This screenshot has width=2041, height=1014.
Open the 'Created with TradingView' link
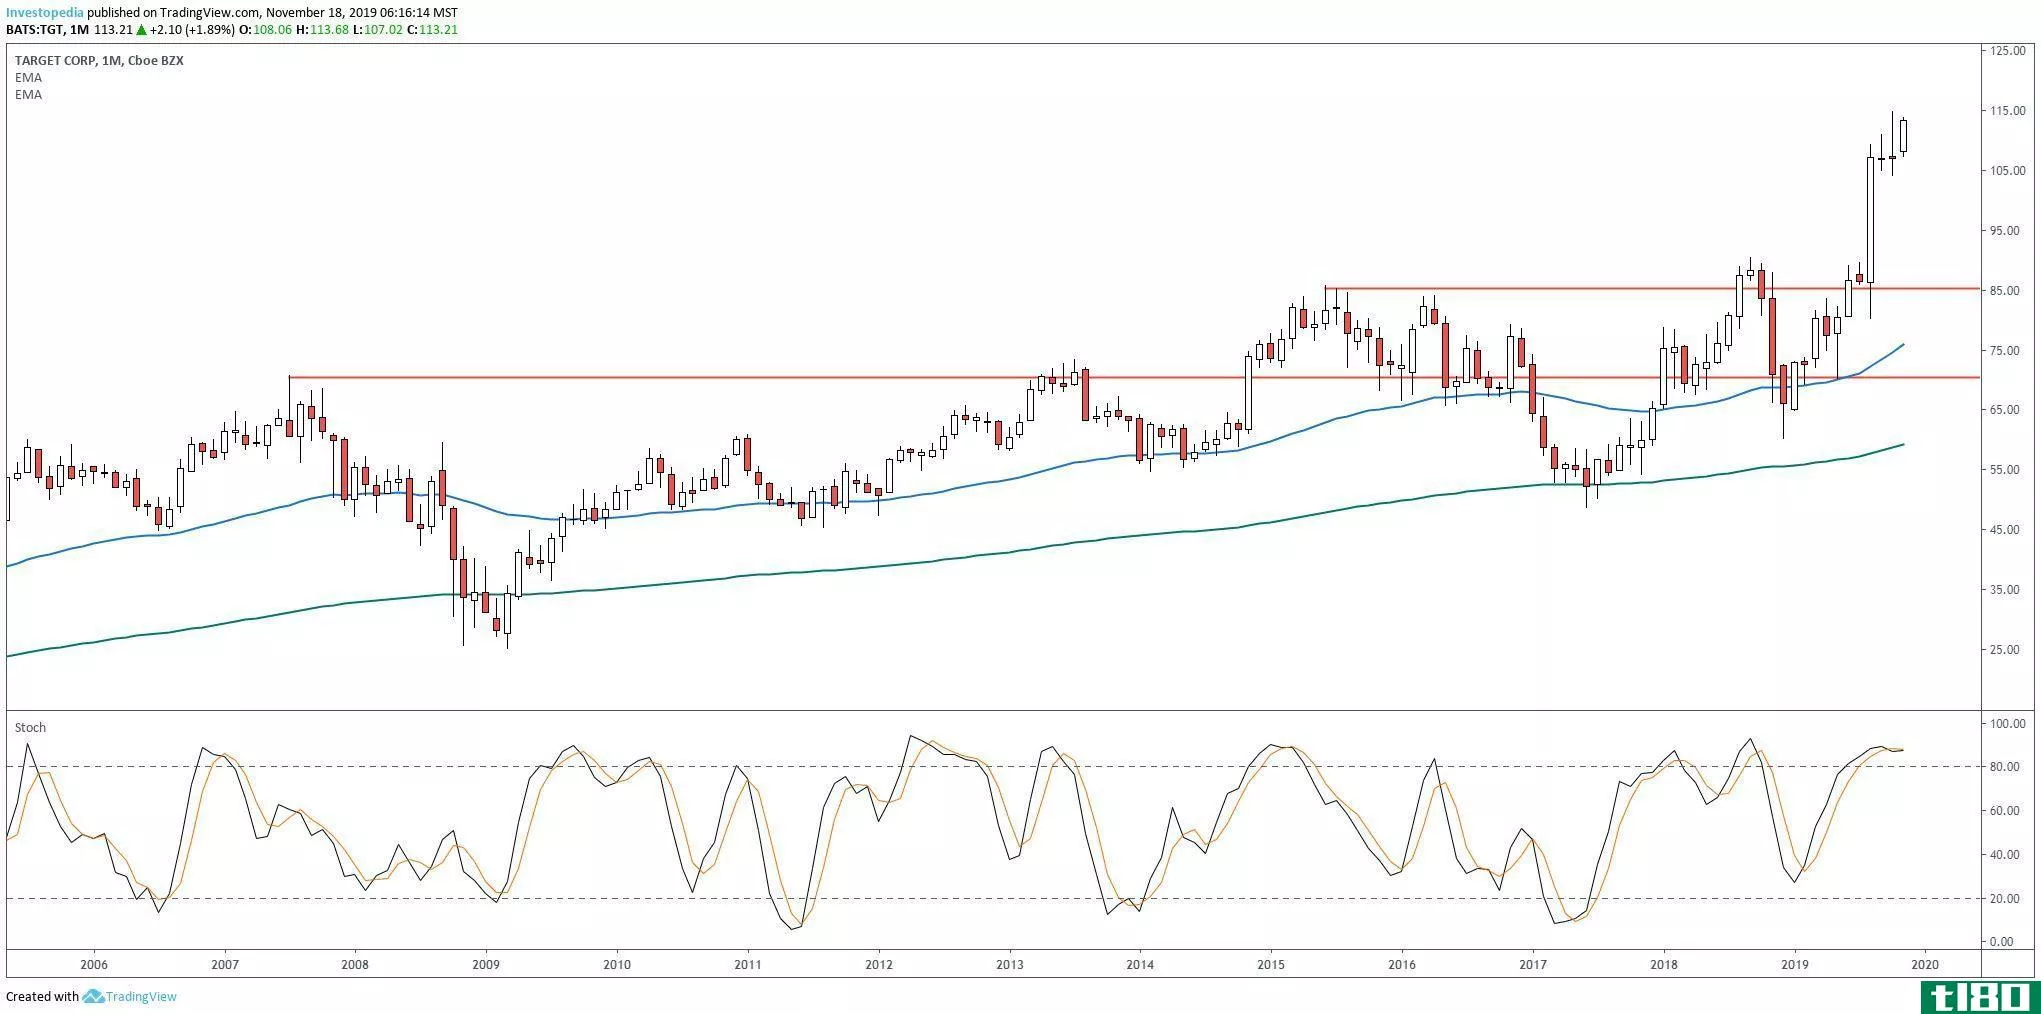coord(91,996)
